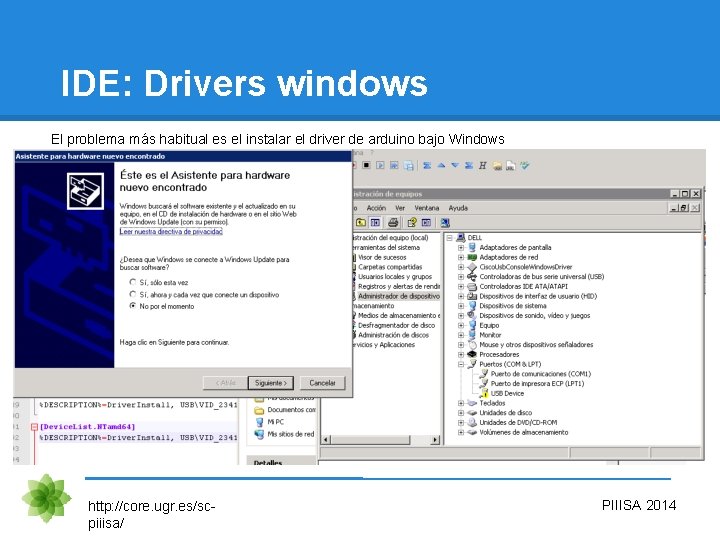Click the blue up-triangle icon in upper toolbar
The image size is (720, 540).
click(x=441, y=165)
